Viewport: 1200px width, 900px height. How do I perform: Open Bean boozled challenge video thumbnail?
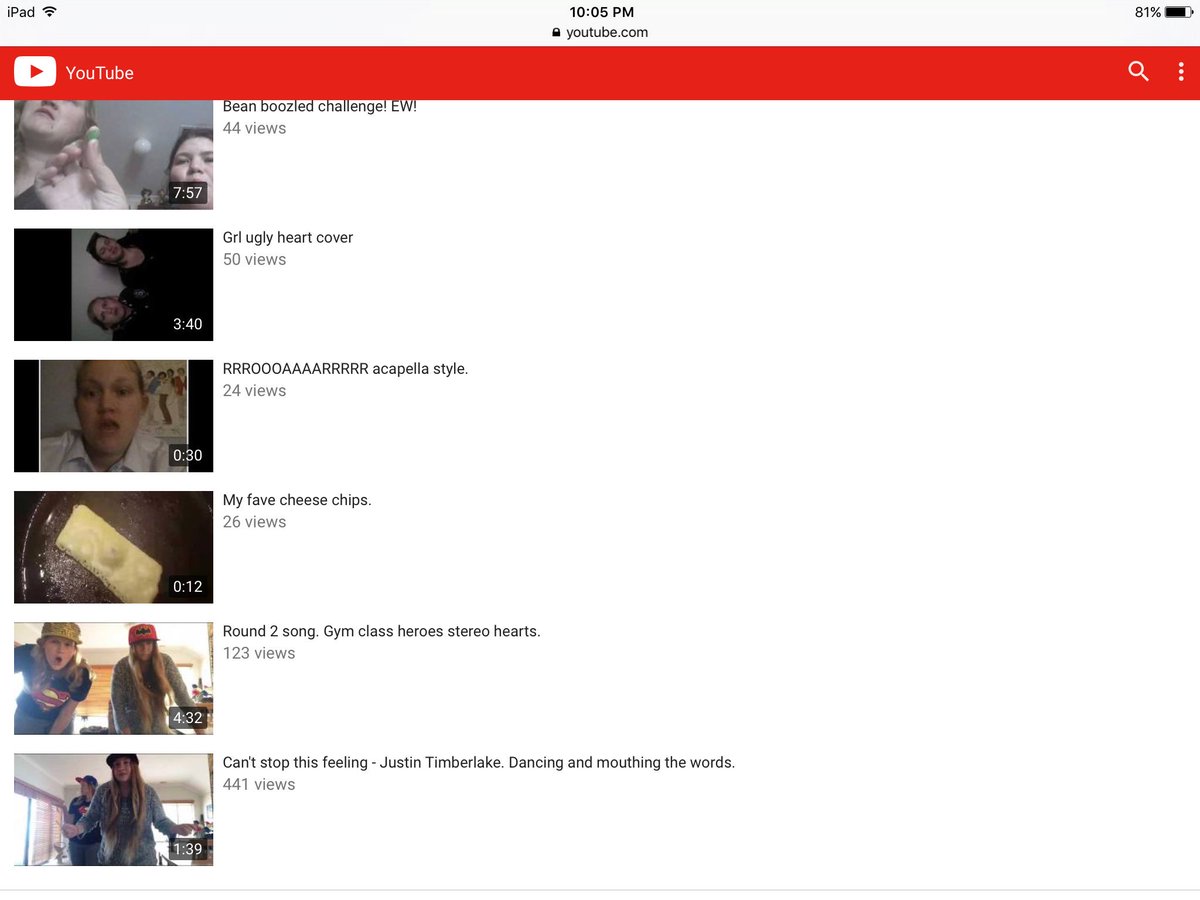pyautogui.click(x=113, y=155)
